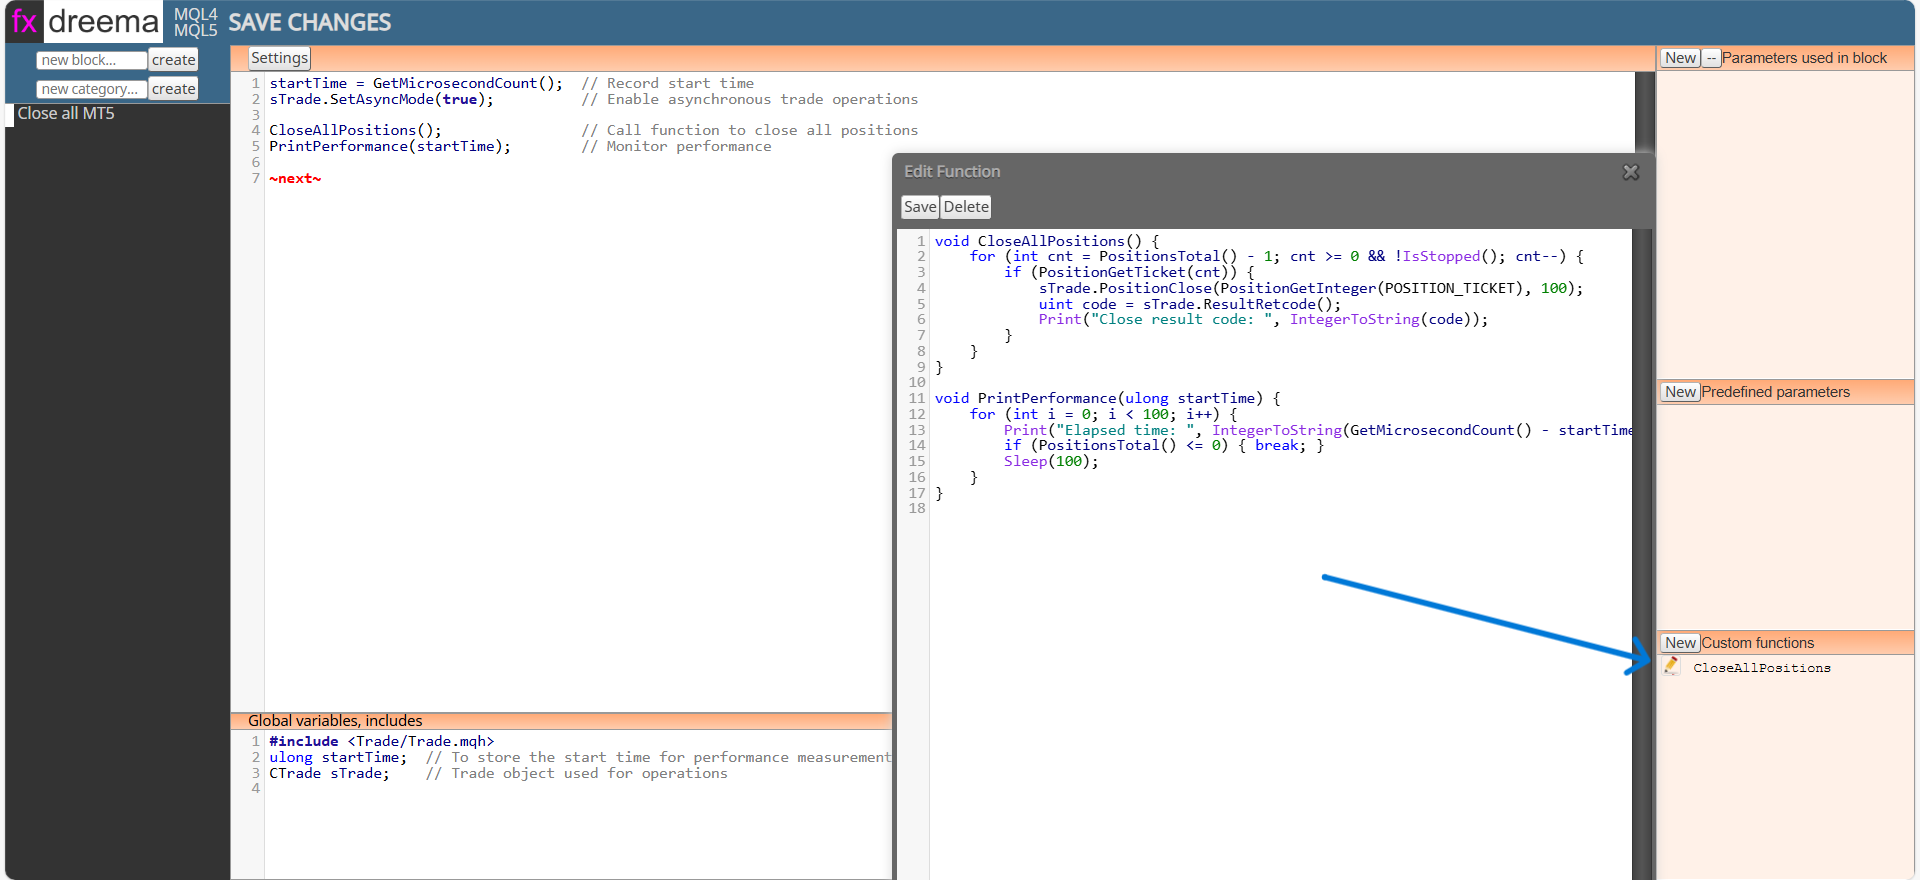Click New in Predefined parameters section
This screenshot has width=1920, height=880.
click(1680, 392)
